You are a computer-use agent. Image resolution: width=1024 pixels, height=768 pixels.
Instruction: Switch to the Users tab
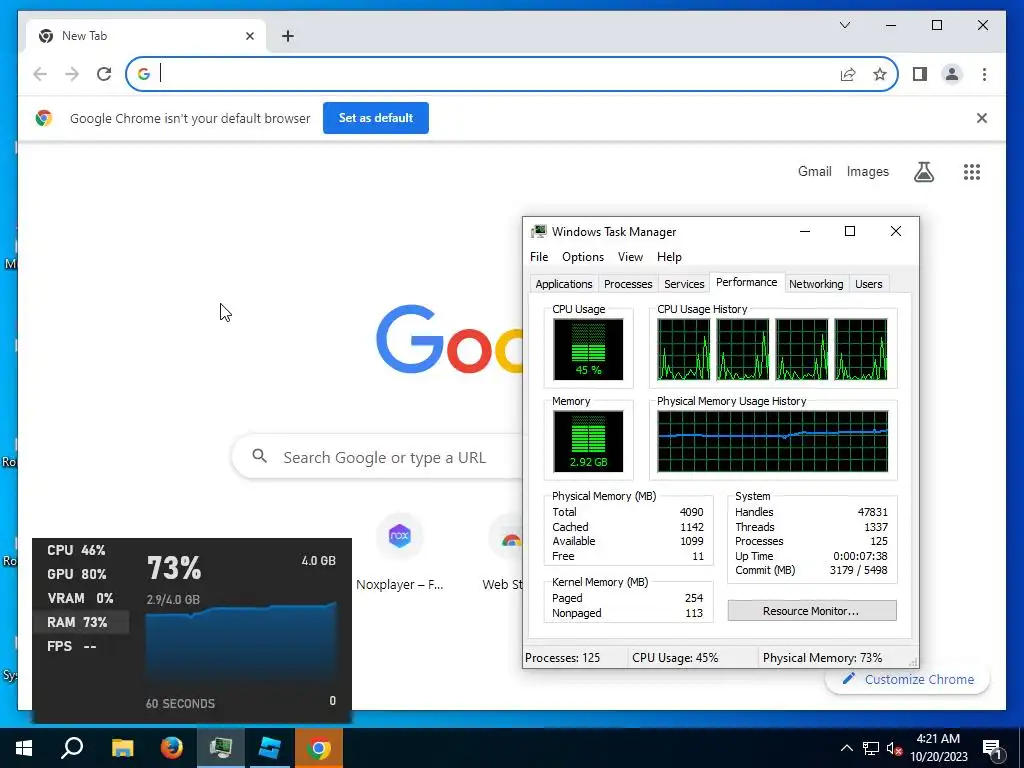coord(869,284)
